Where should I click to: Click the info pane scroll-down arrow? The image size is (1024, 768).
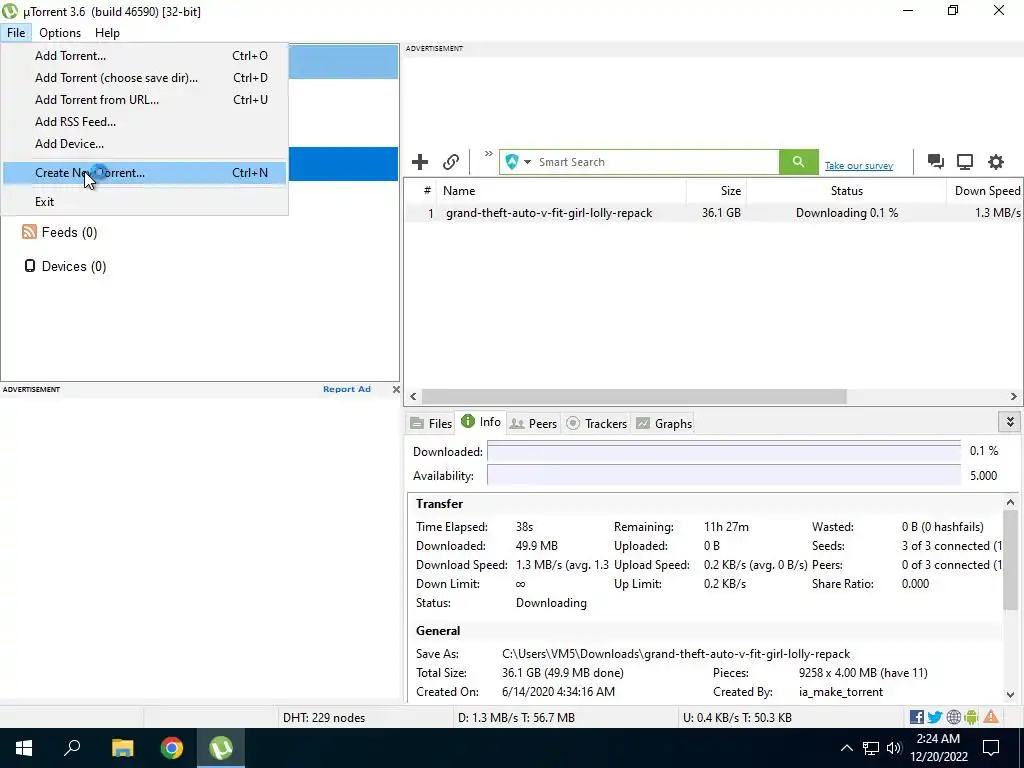click(x=1010, y=695)
